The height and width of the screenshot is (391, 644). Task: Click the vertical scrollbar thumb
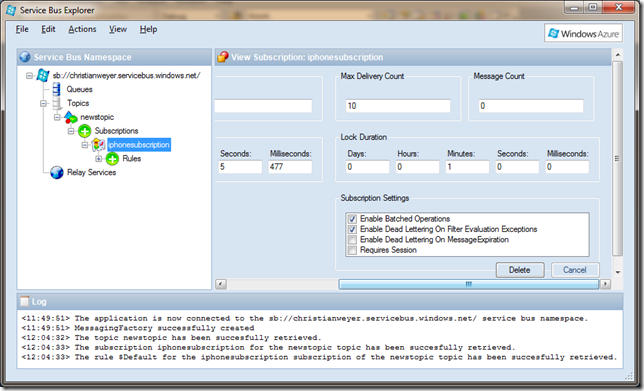pos(617,159)
